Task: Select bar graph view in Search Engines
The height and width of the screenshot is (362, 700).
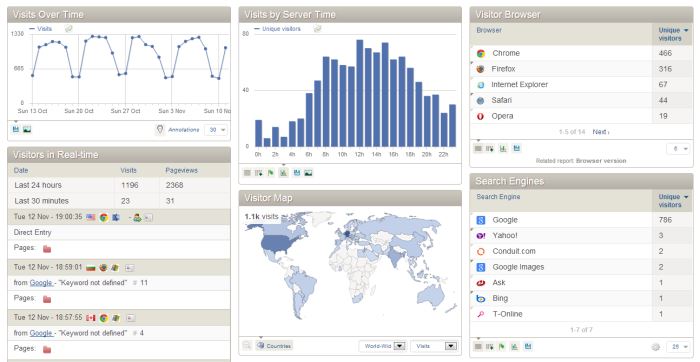Action: tap(515, 346)
